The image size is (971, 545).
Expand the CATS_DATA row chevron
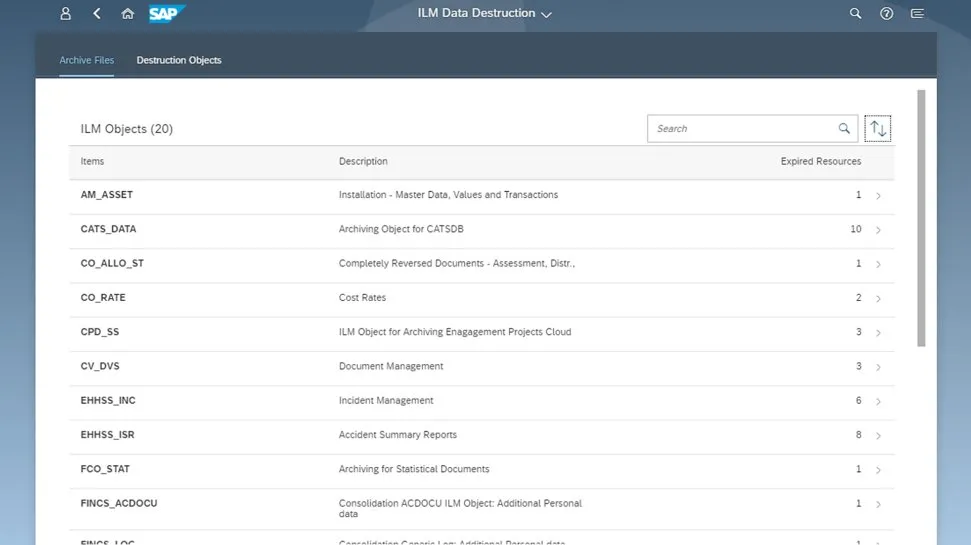click(878, 230)
